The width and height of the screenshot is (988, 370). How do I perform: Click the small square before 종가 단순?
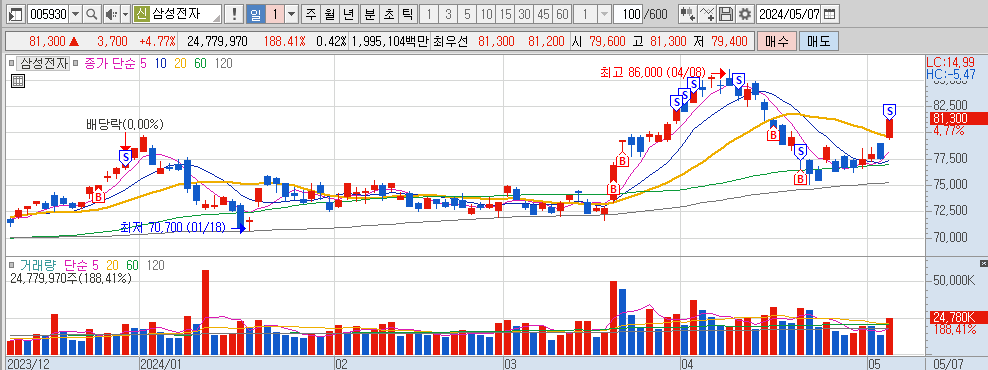click(x=76, y=63)
